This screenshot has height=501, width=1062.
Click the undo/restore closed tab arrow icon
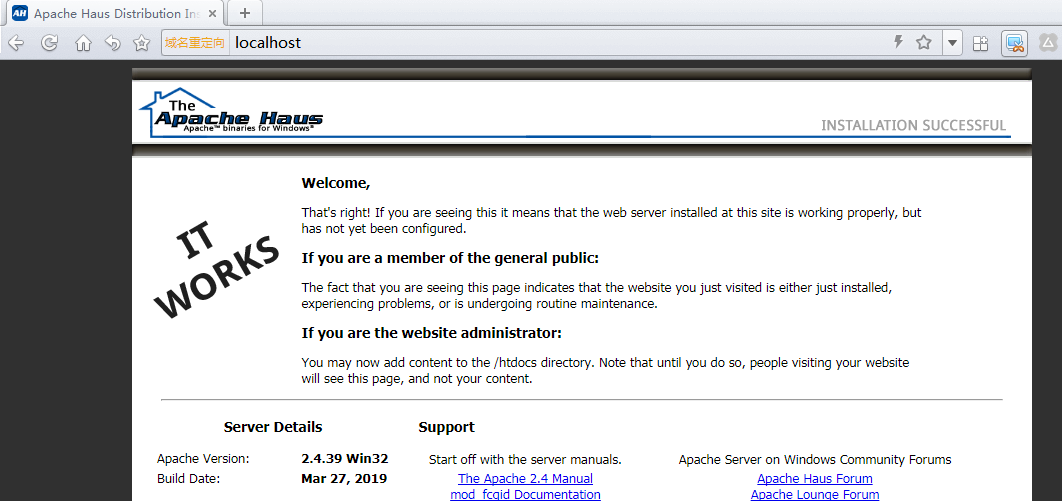pos(112,43)
